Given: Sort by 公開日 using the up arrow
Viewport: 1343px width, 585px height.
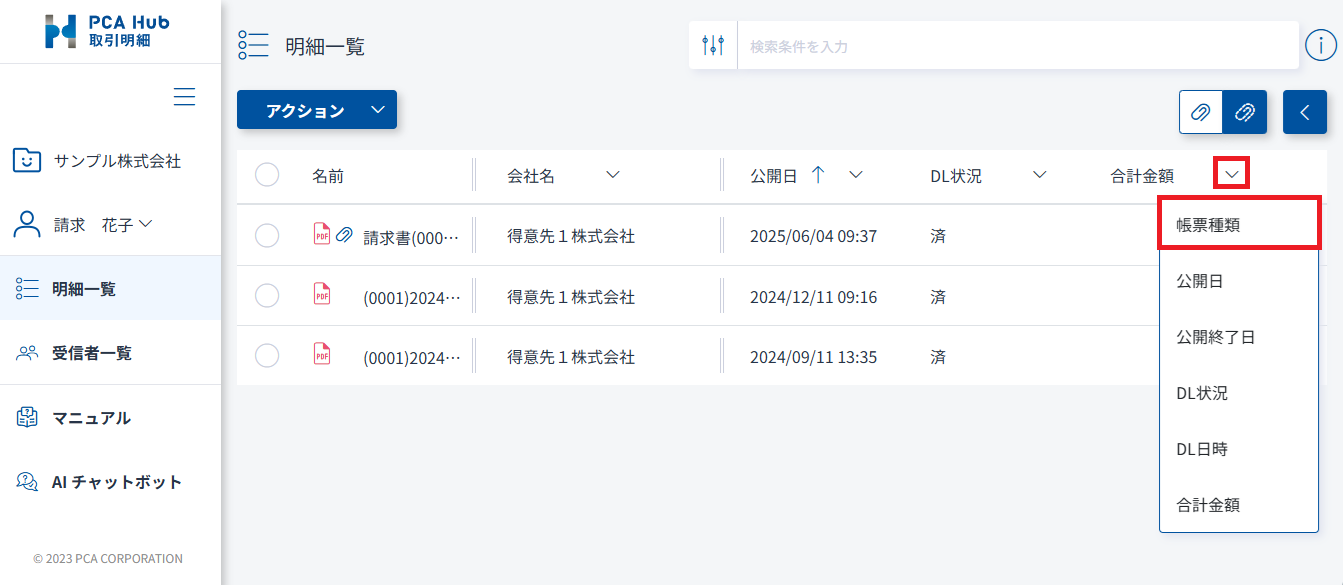Looking at the screenshot, I should (818, 175).
